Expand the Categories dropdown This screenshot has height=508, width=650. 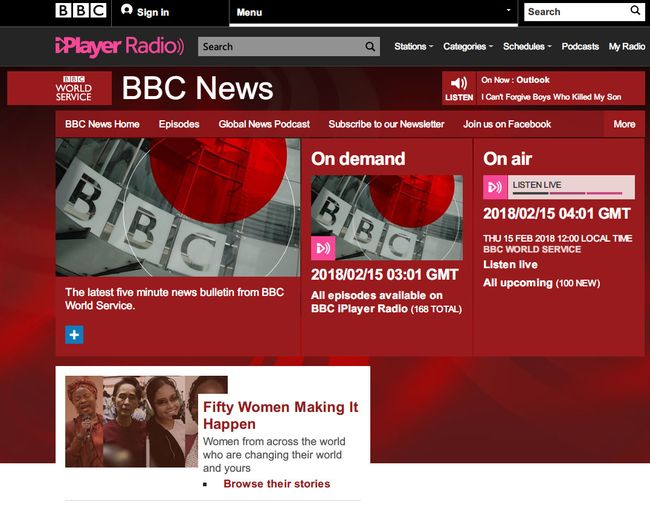coord(468,46)
